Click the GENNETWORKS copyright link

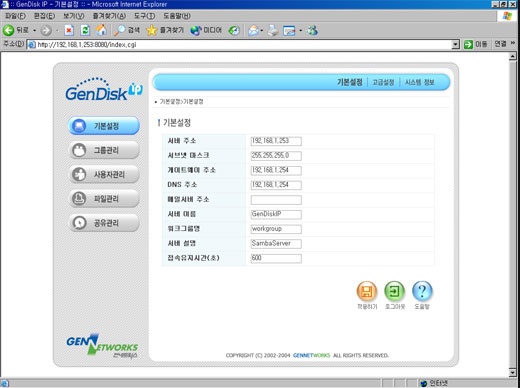pyautogui.click(x=311, y=355)
